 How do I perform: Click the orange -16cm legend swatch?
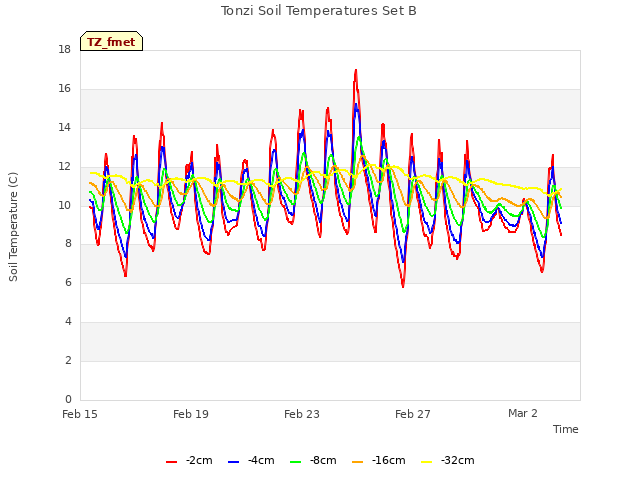[358, 462]
